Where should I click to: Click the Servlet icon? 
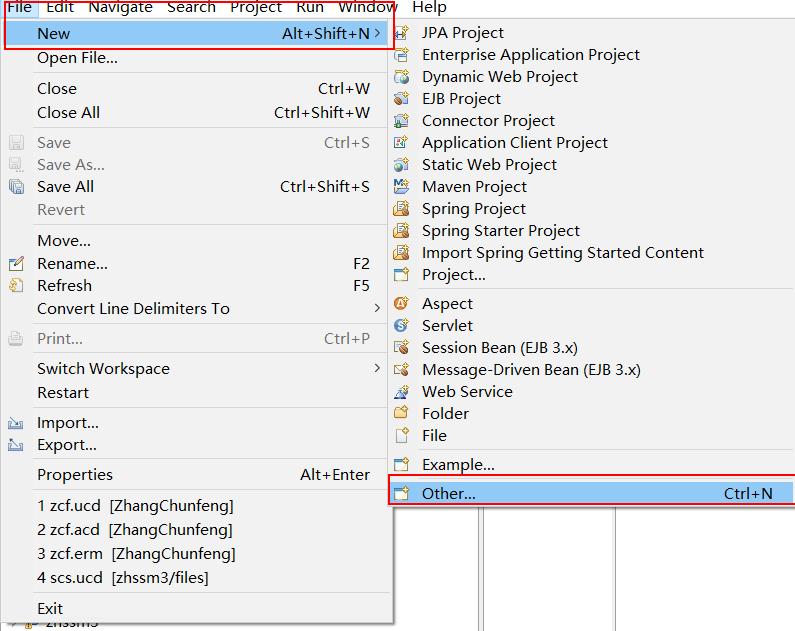(402, 326)
